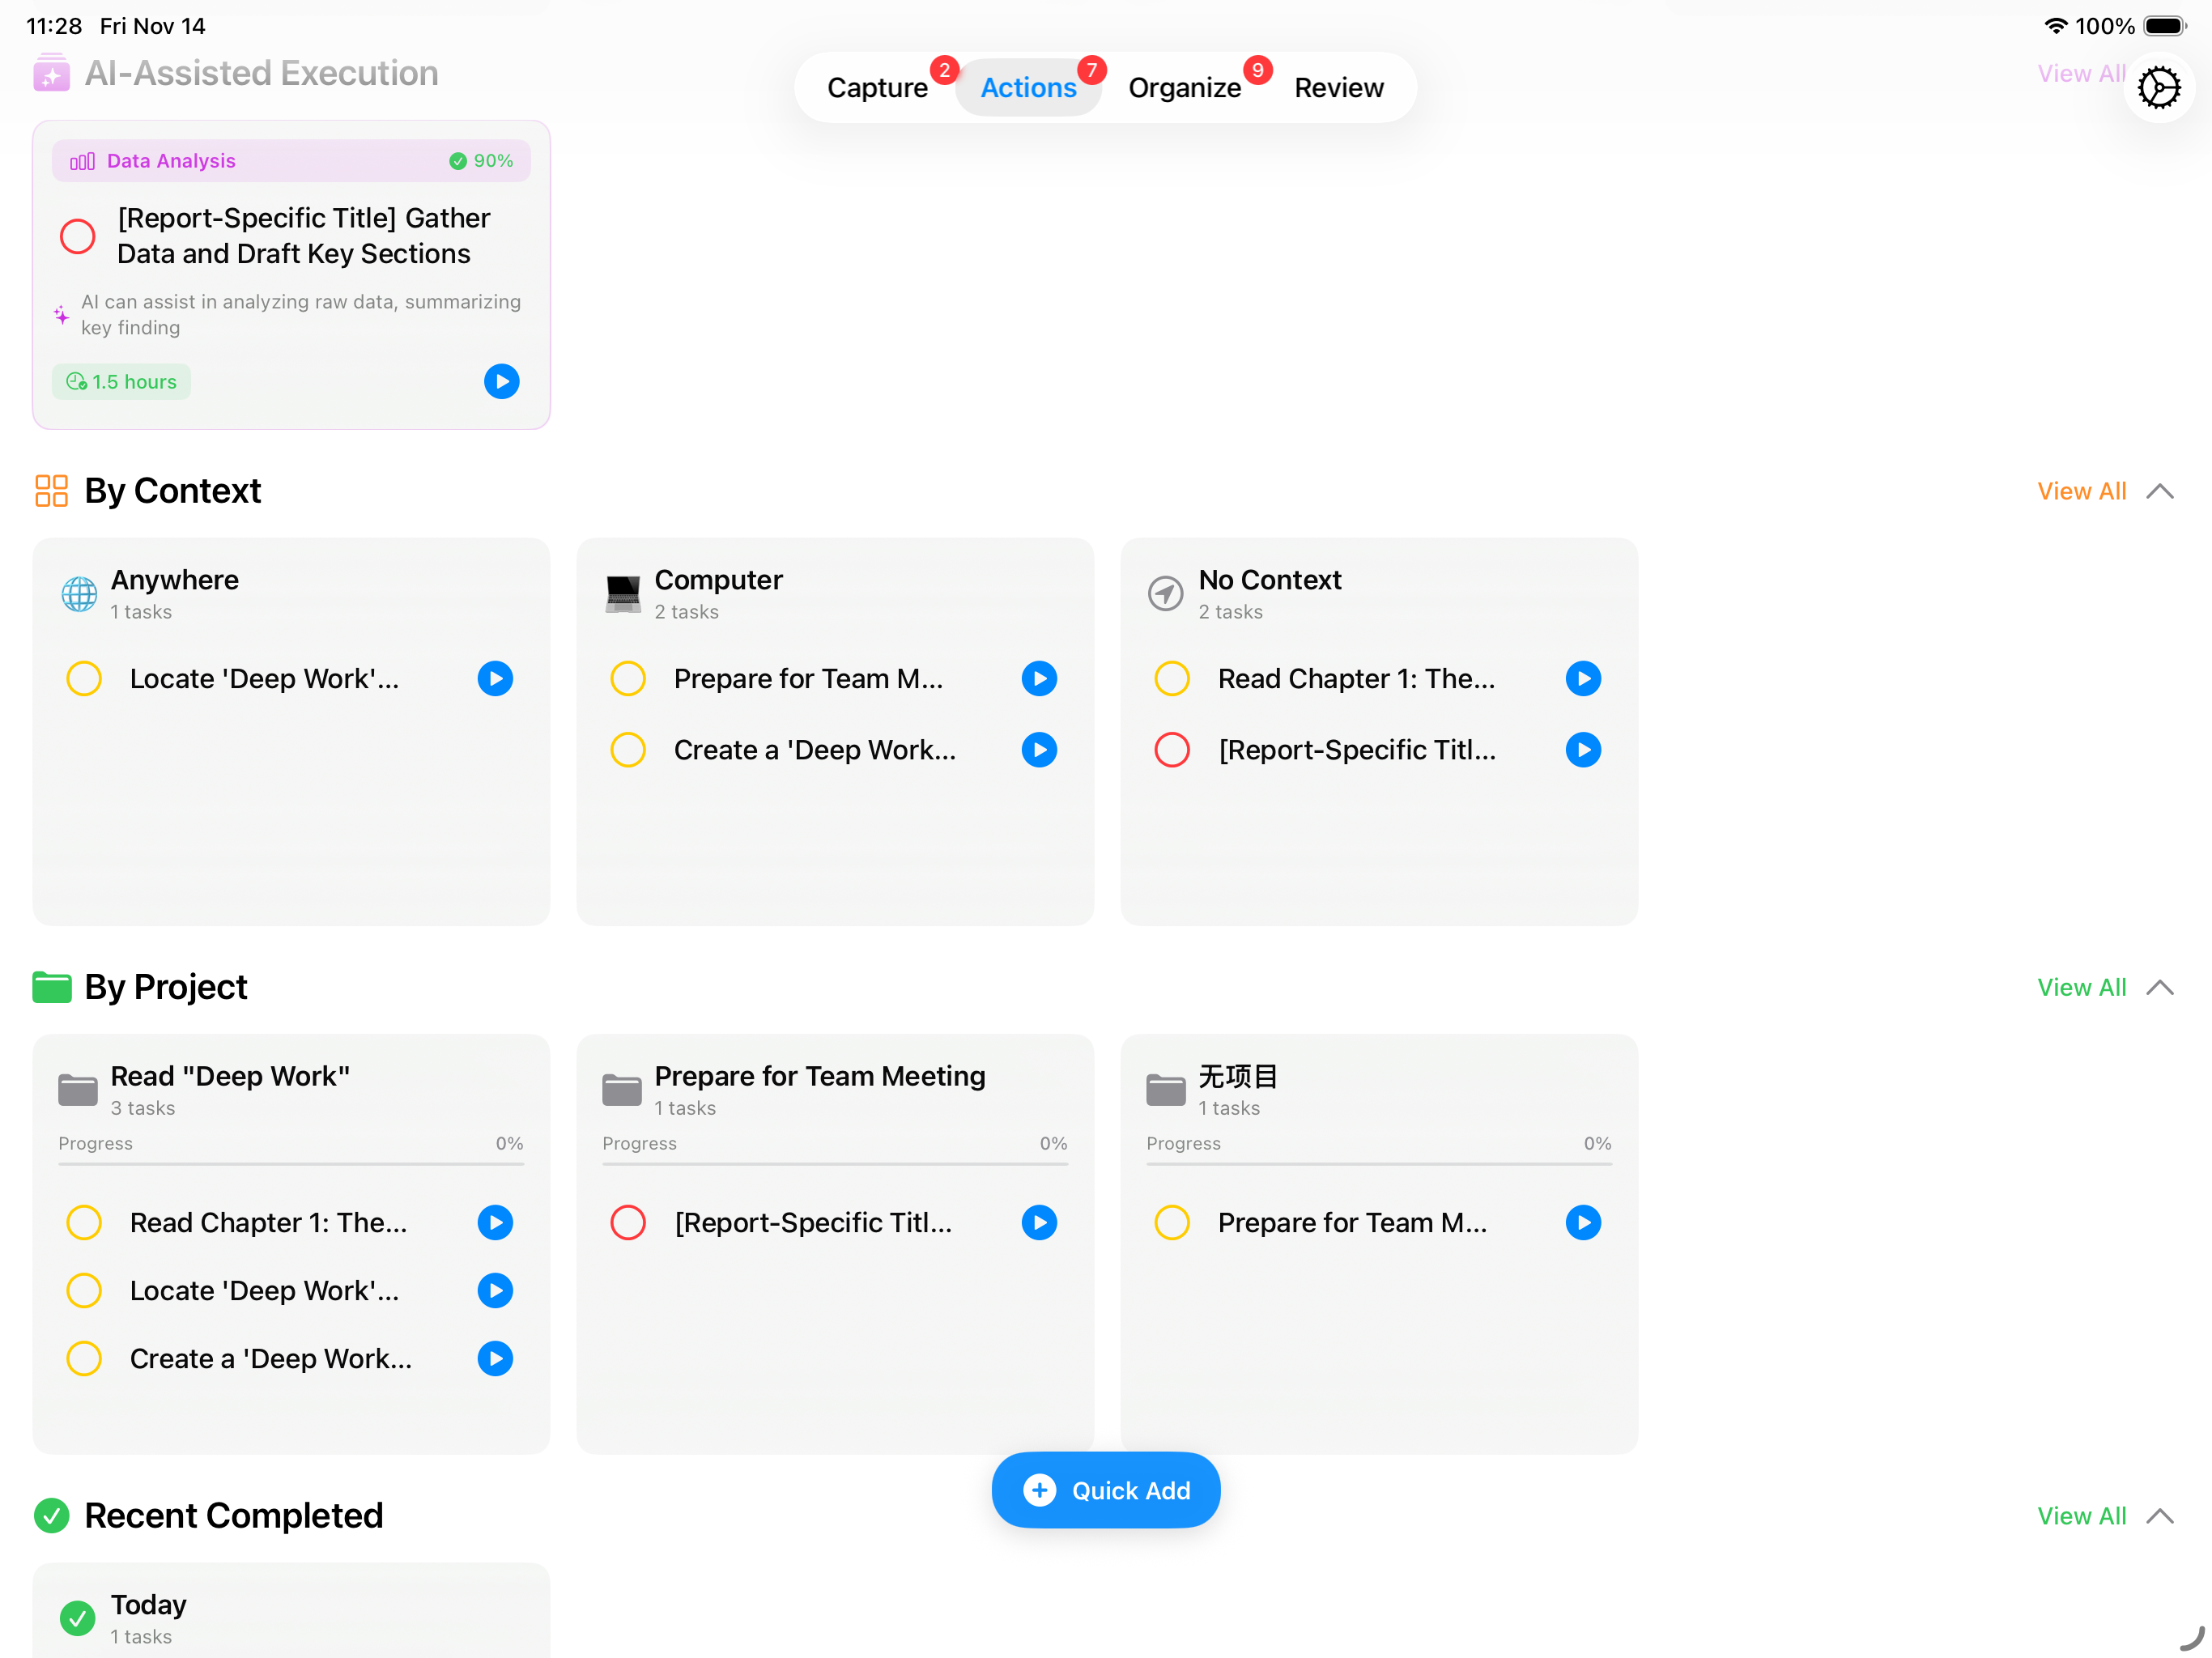Viewport: 2212px width, 1658px height.
Task: Mark Gather Data and Draft Key Sections complete
Action: tap(78, 236)
